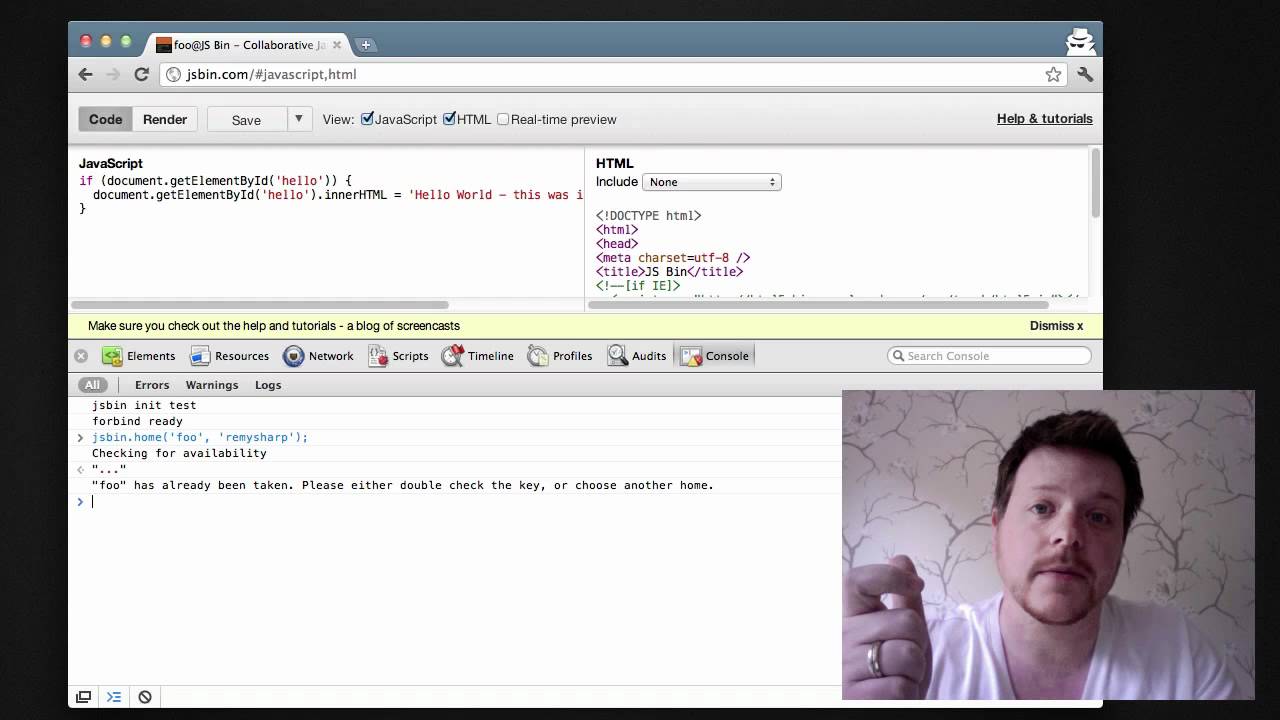Open the Audits panel in DevTools

click(637, 356)
